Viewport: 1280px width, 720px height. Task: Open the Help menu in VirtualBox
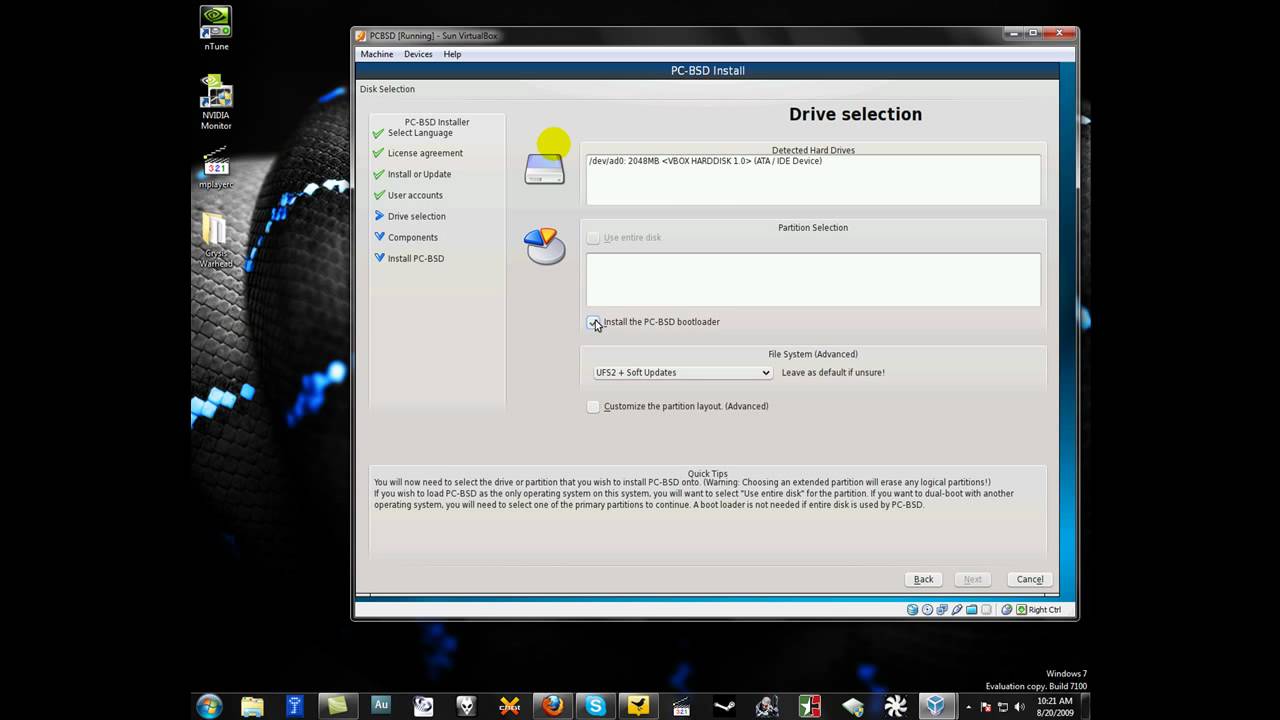[x=452, y=54]
